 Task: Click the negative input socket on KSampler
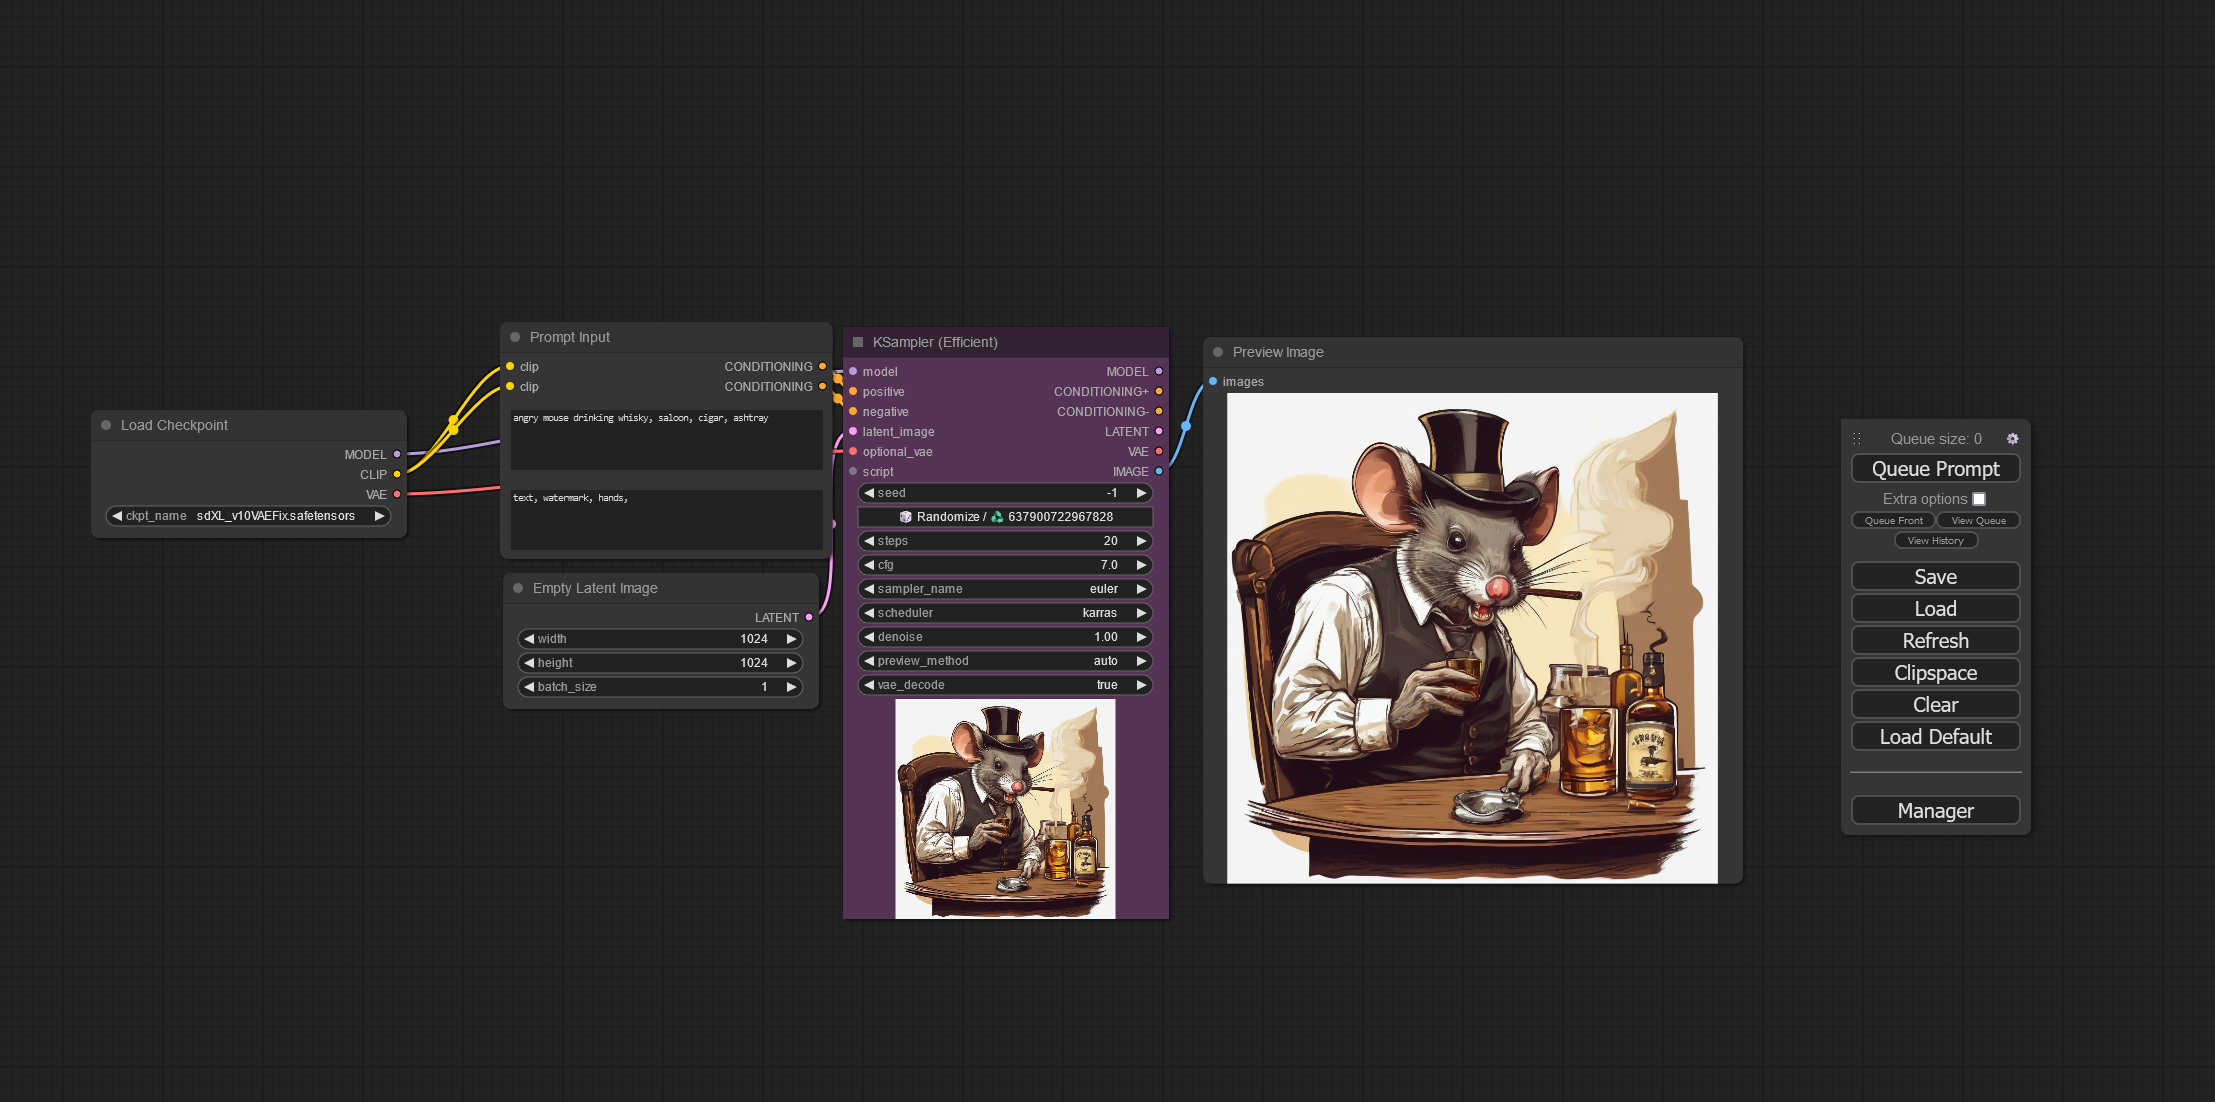[853, 411]
